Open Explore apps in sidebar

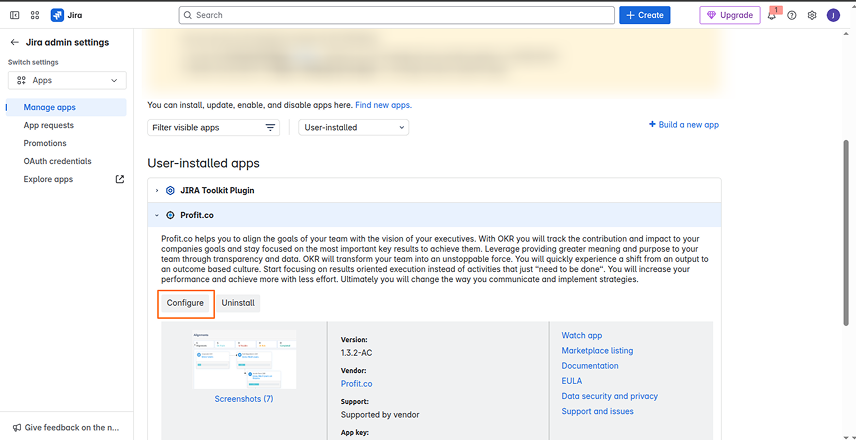[48, 179]
